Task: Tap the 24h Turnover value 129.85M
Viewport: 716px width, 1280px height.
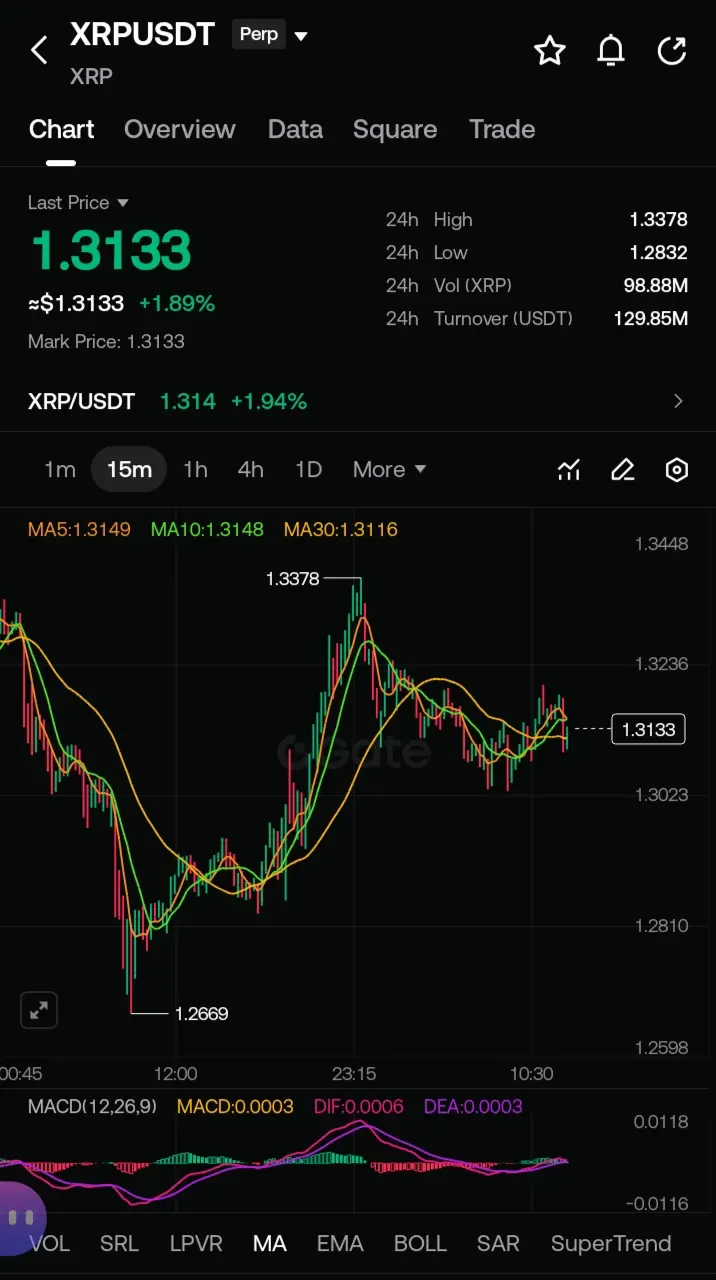Action: pos(651,319)
